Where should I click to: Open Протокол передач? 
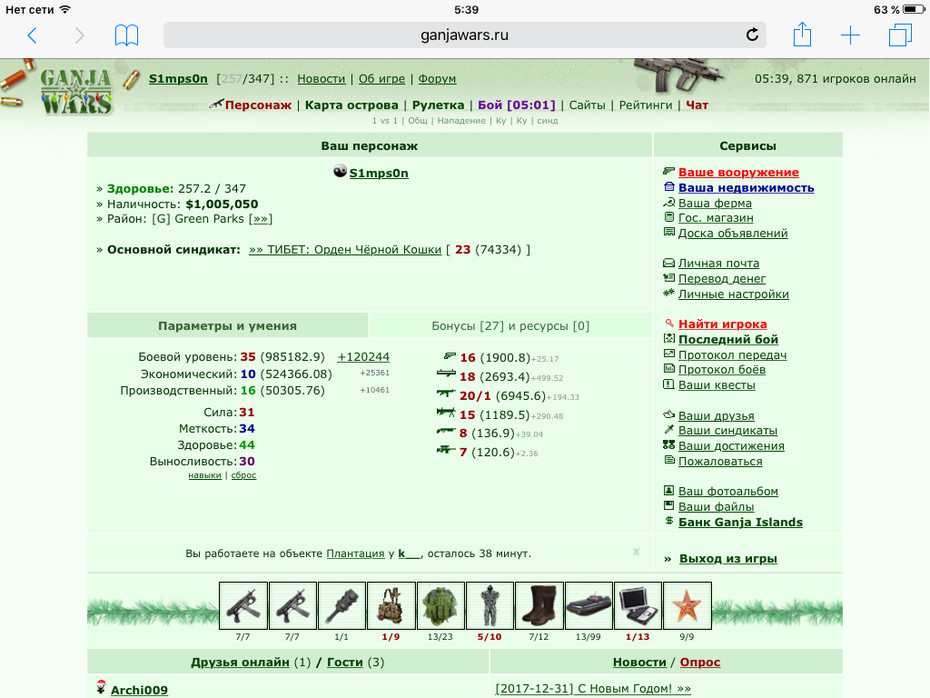pos(732,355)
